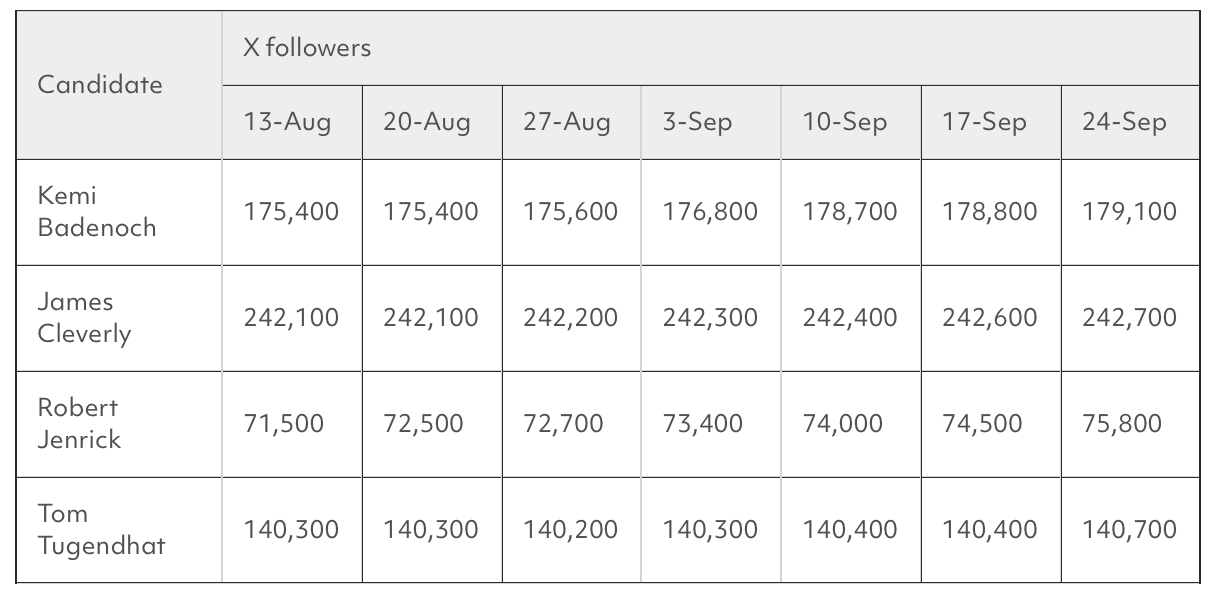Select the 27-Aug column header
This screenshot has height=596, width=1218.
coord(566,123)
